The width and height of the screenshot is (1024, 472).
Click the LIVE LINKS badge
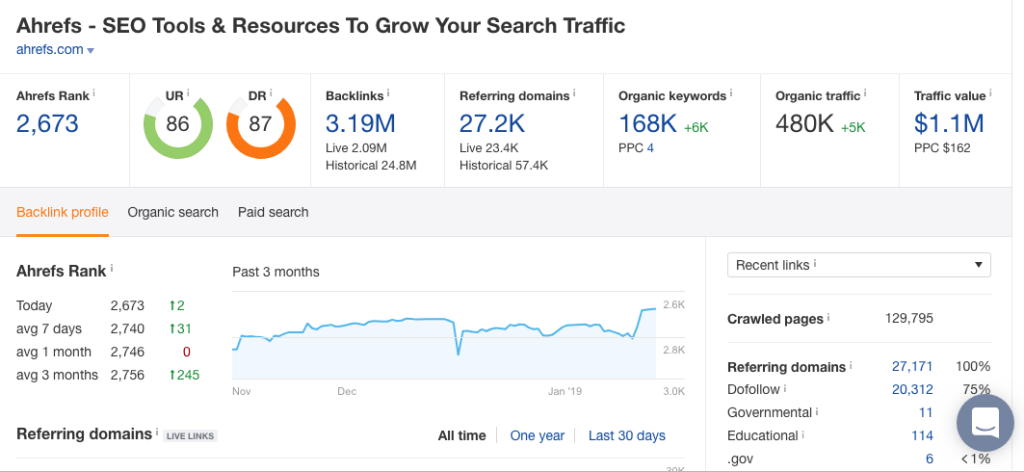[x=190, y=436]
